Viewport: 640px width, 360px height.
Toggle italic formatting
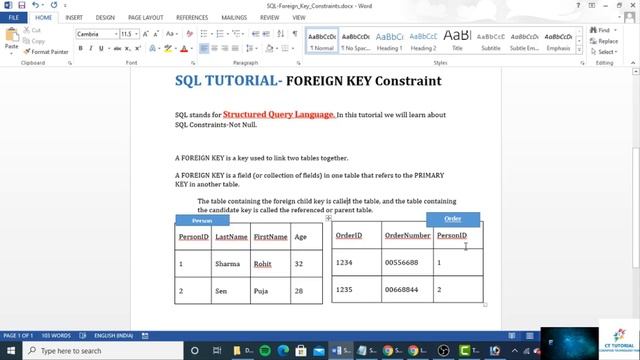pos(91,49)
